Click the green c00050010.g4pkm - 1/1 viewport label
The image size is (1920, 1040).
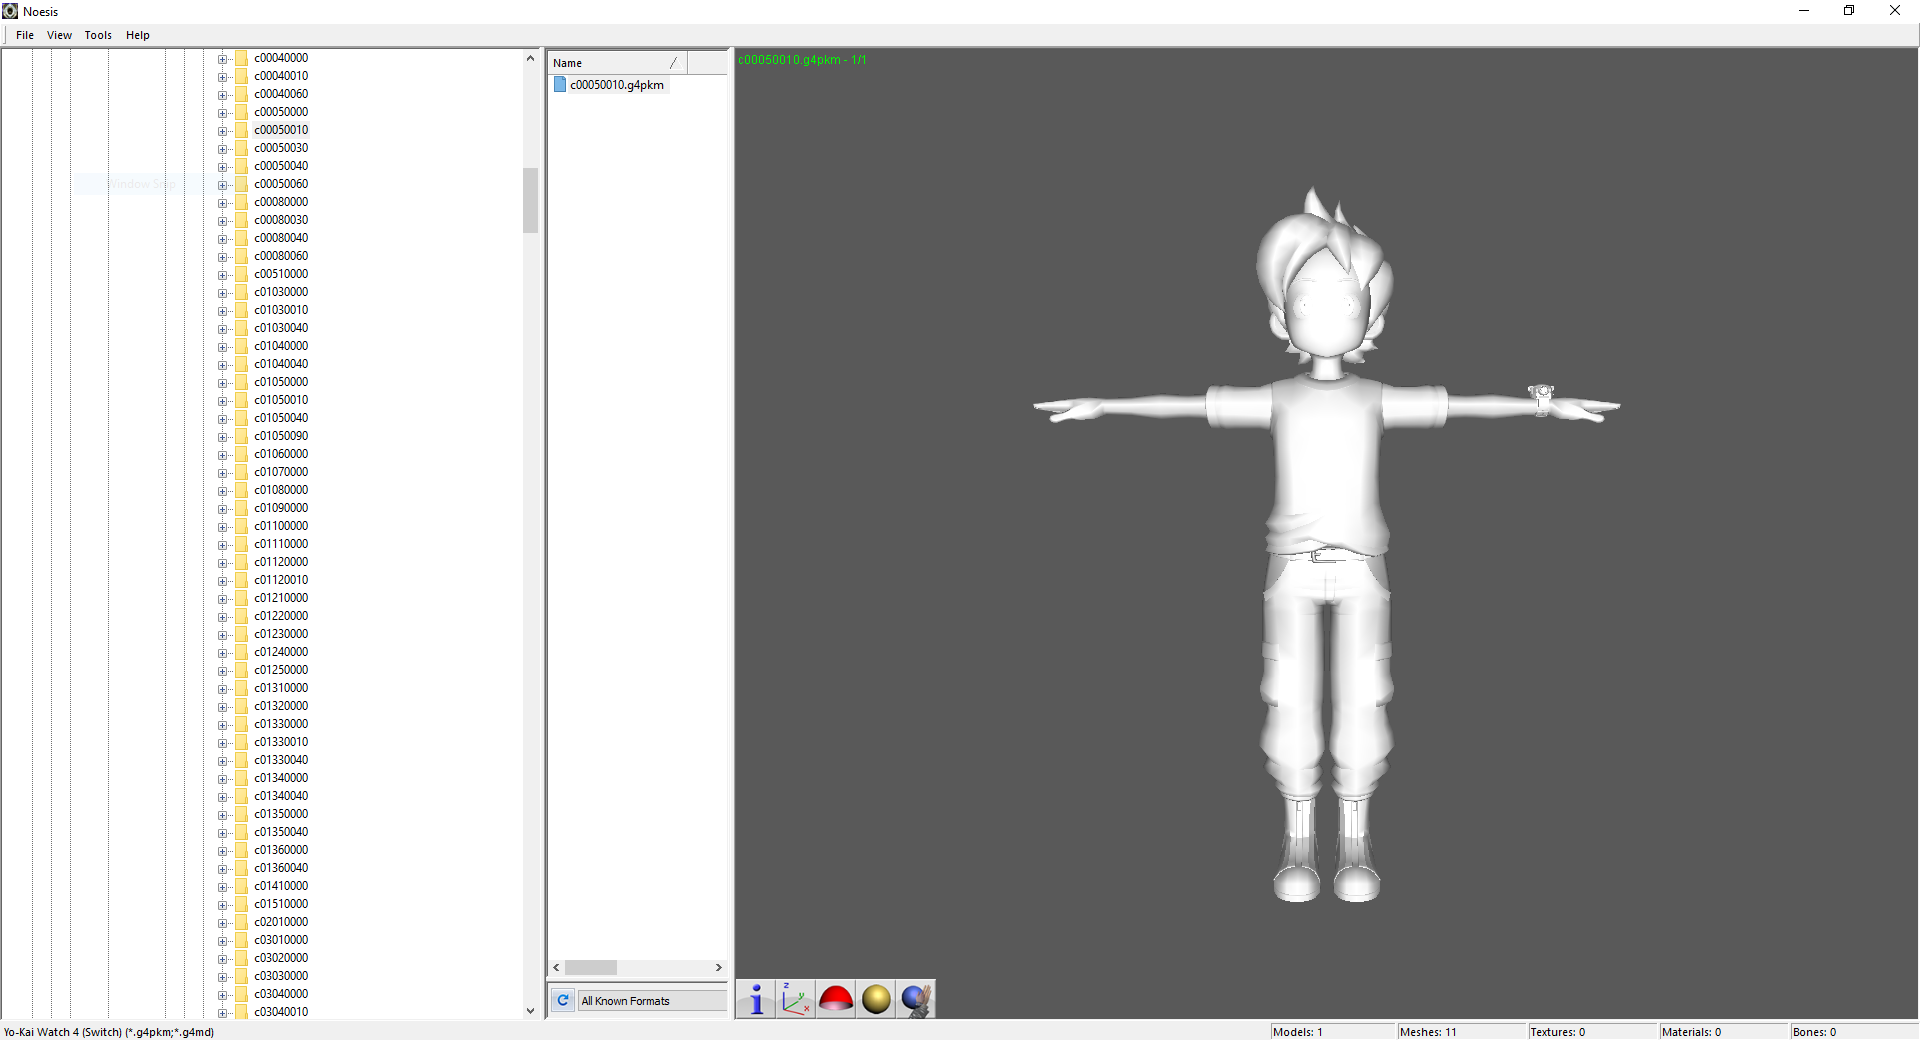pyautogui.click(x=802, y=60)
